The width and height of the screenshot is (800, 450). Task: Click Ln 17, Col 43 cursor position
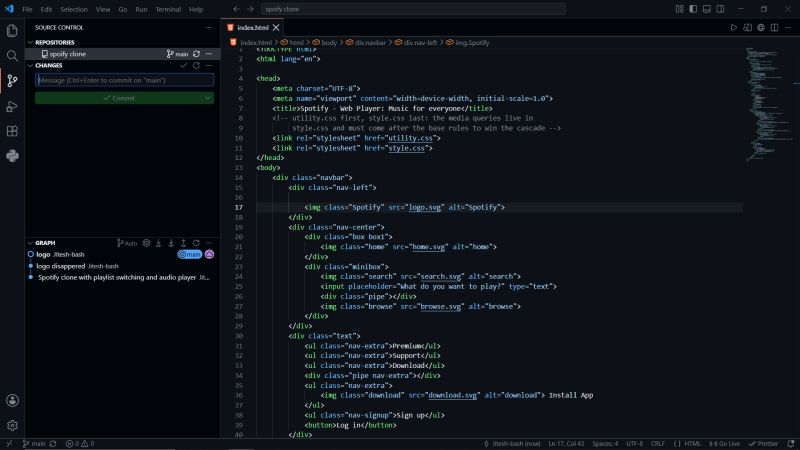point(566,443)
